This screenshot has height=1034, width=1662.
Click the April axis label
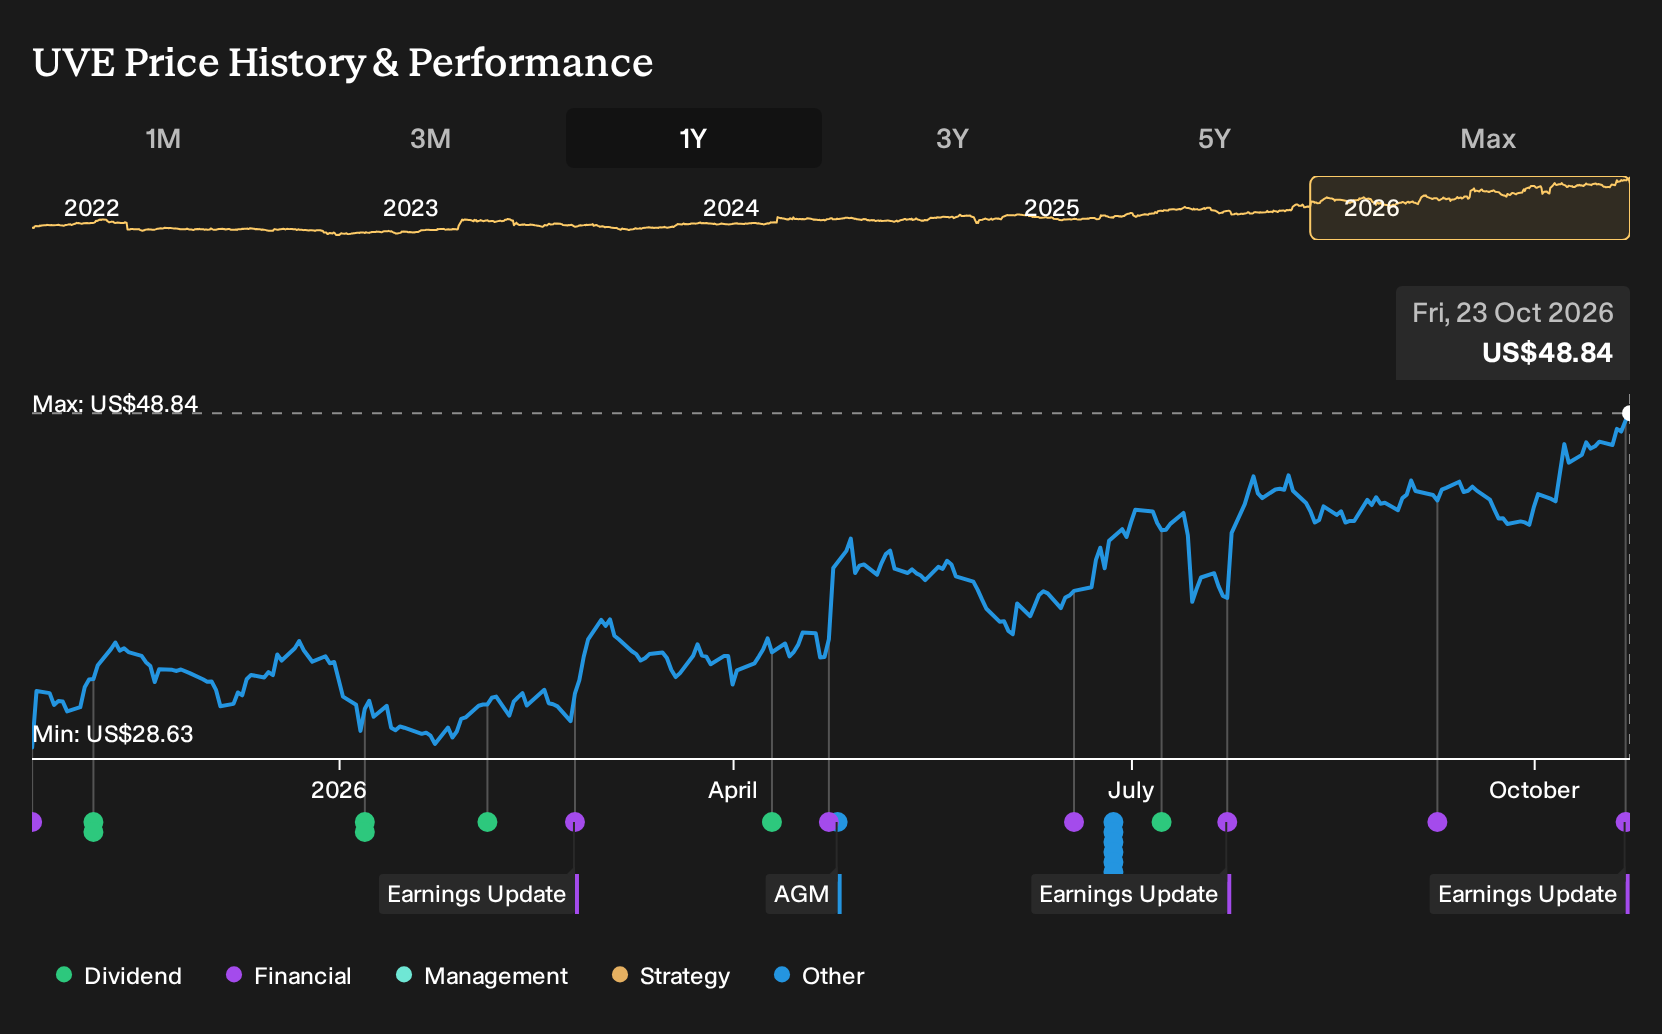point(733,790)
